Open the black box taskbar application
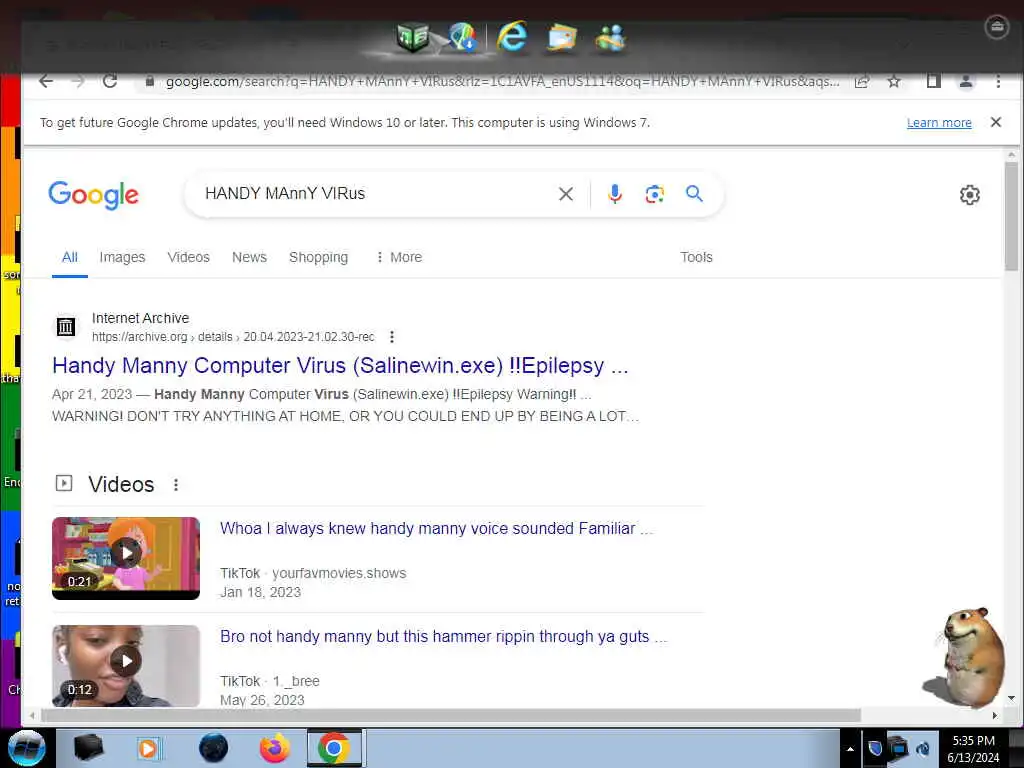Screen dimensions: 1024x768 point(88,748)
